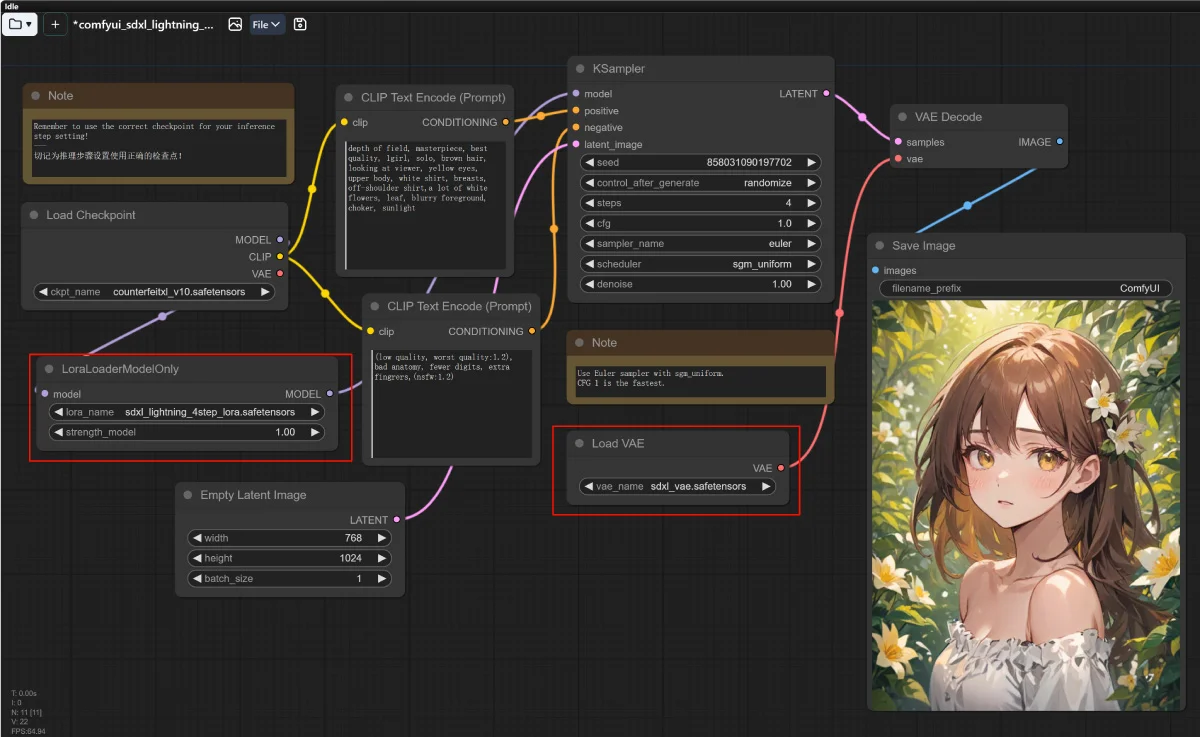
Task: Collapse the Load Checkpoint node title dot
Action: (x=34, y=215)
